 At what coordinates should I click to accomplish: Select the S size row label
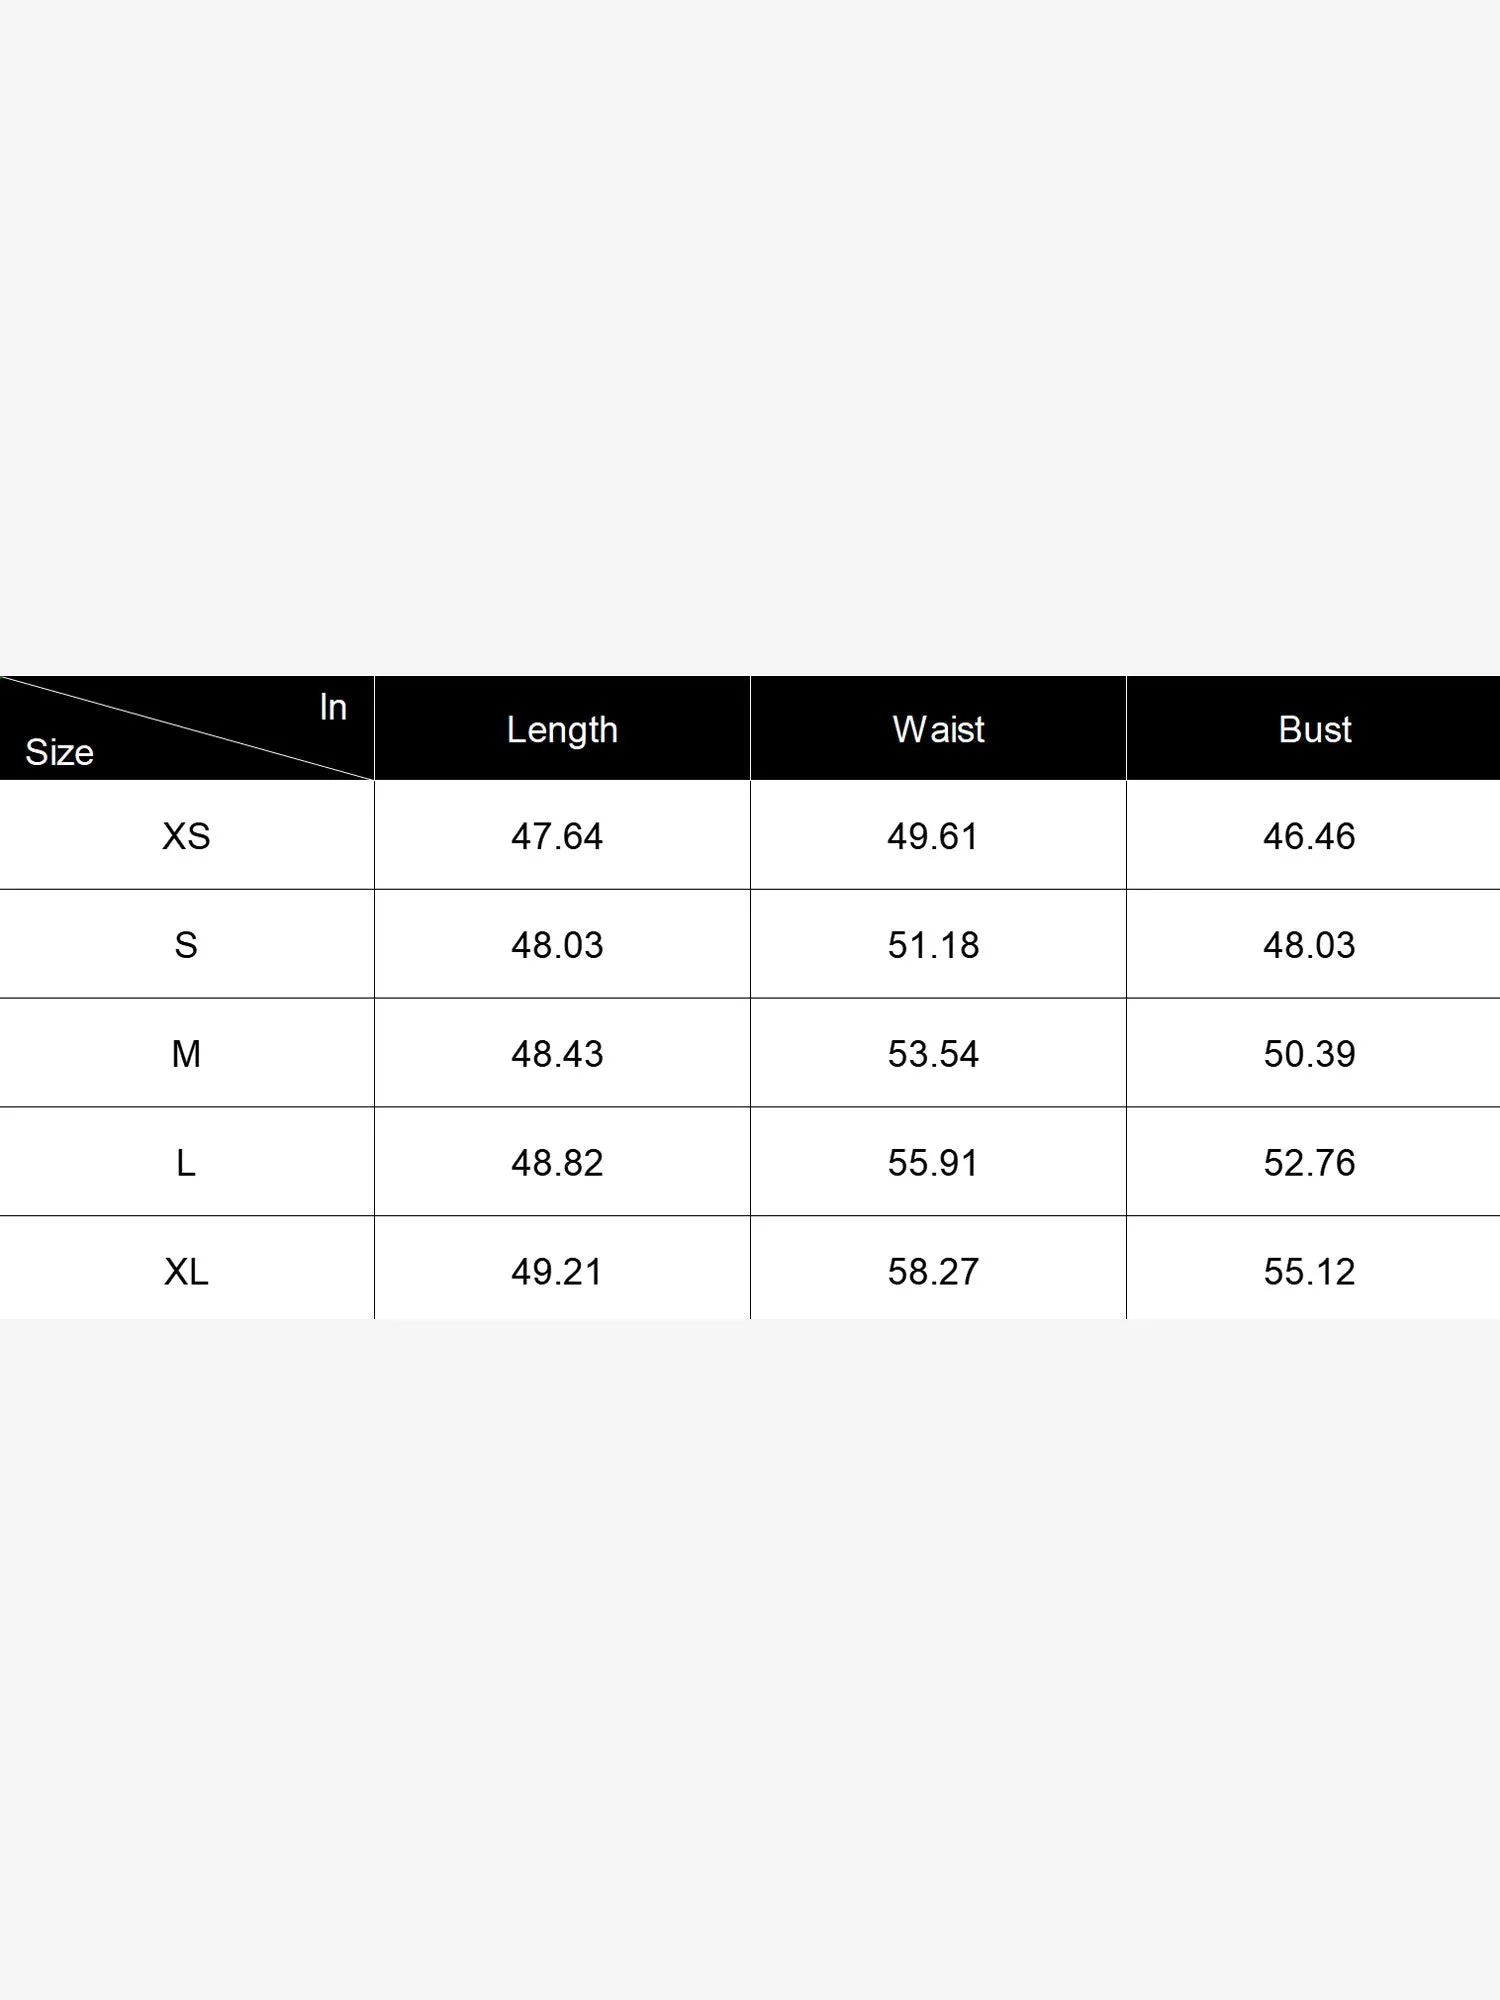186,945
